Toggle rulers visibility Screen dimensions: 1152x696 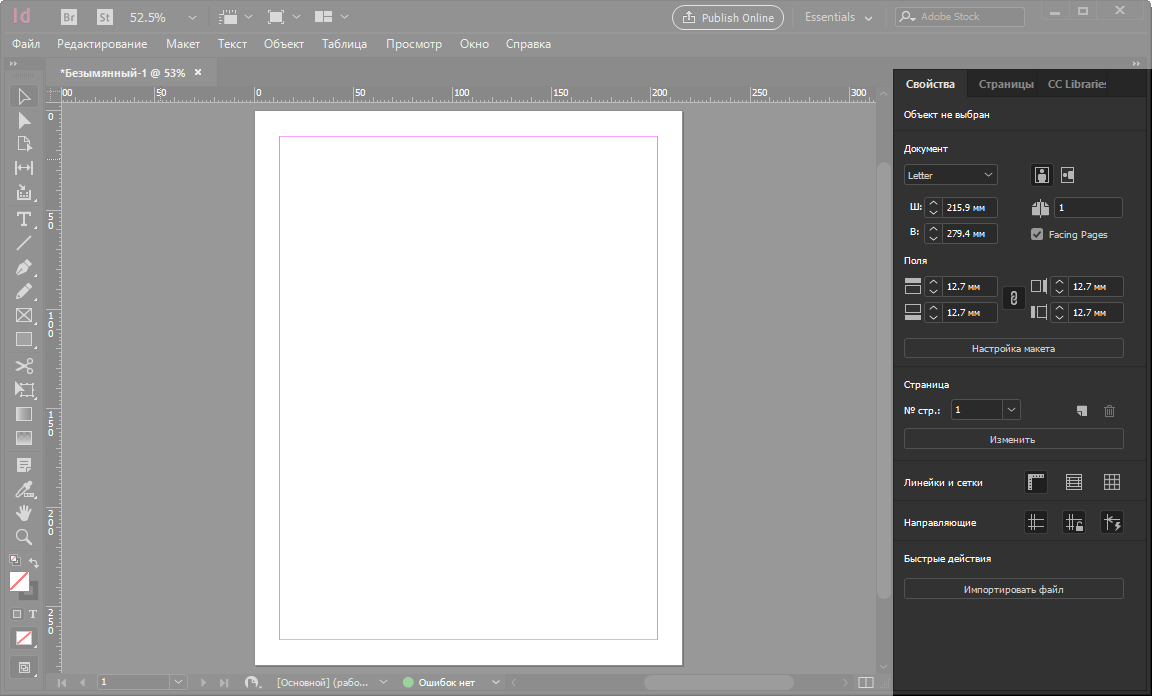1036,482
